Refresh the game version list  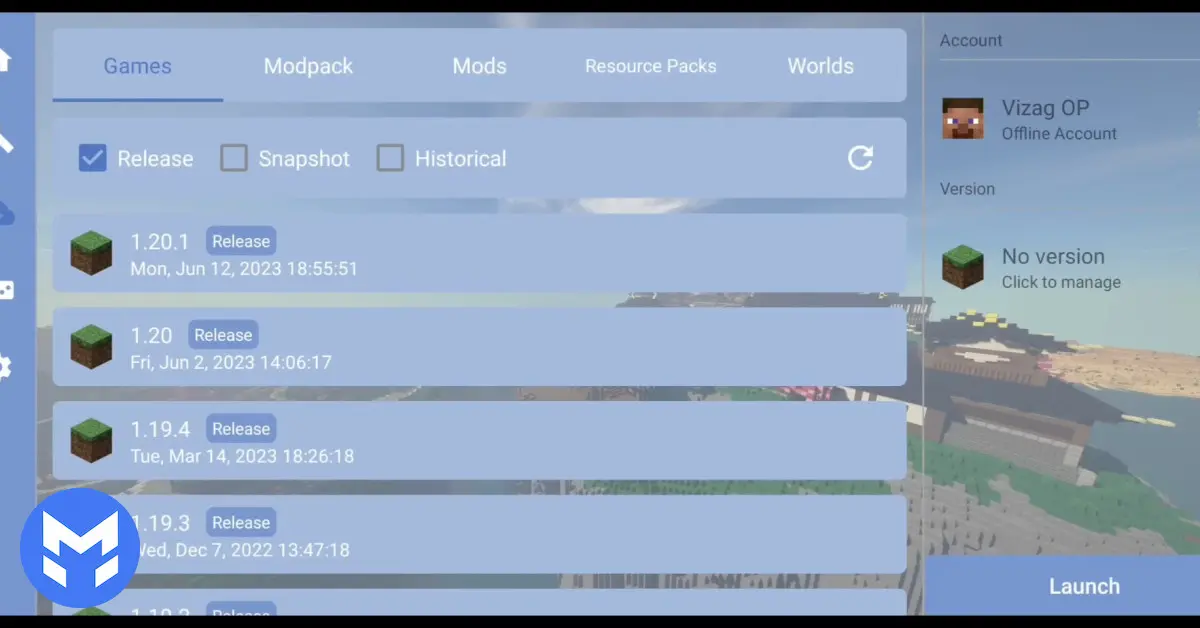pos(860,158)
